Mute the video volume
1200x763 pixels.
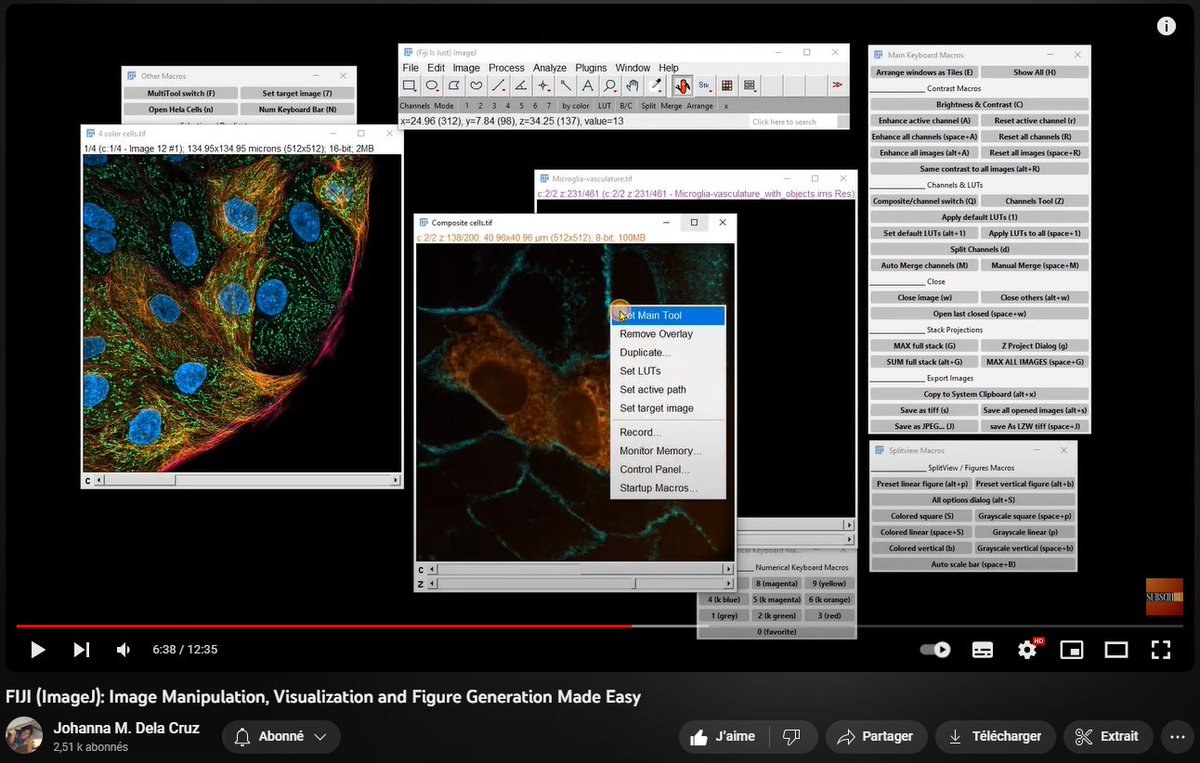click(x=123, y=650)
